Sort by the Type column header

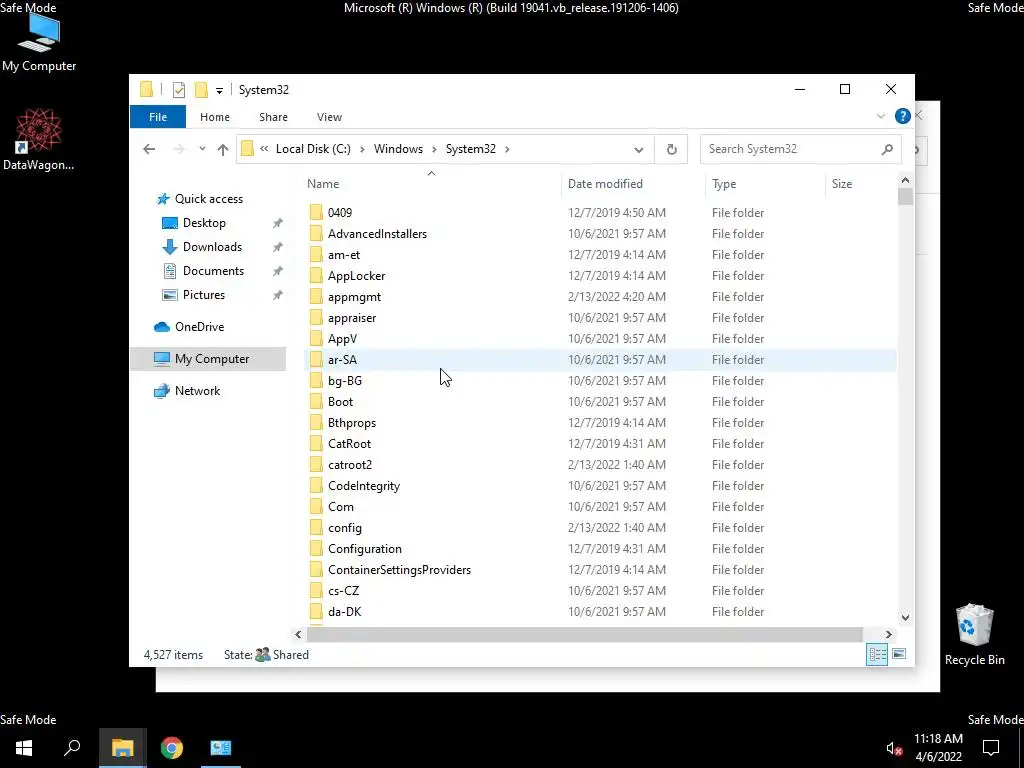(765, 184)
